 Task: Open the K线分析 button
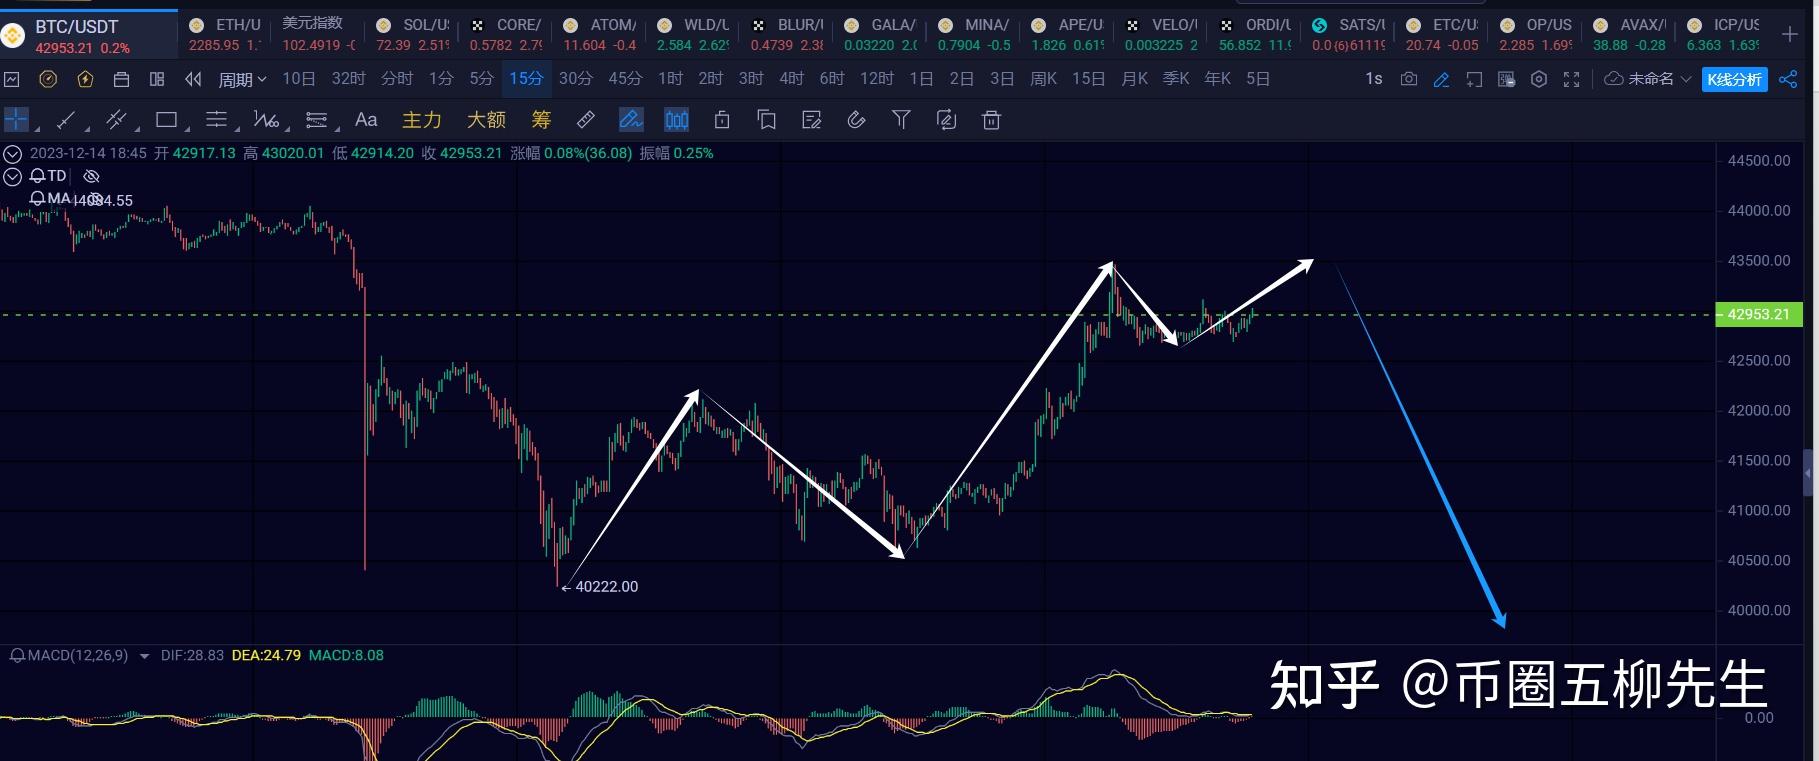point(1734,79)
